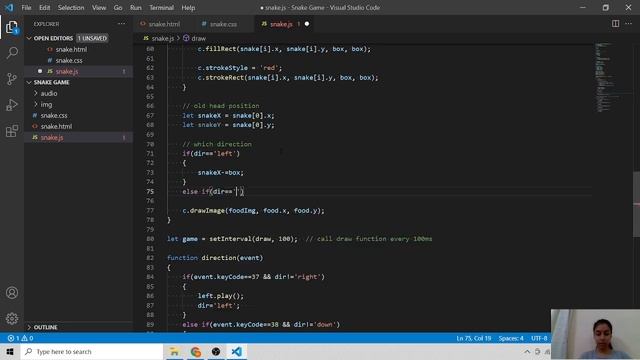
Task: Click Spaces: 4 indentation setting
Action: [511, 338]
